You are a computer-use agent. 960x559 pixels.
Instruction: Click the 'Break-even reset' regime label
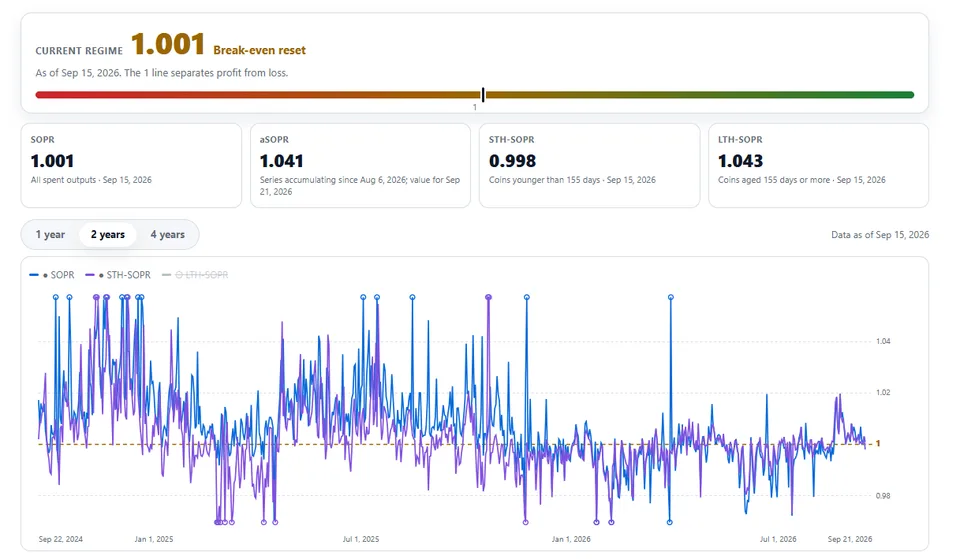pyautogui.click(x=260, y=50)
